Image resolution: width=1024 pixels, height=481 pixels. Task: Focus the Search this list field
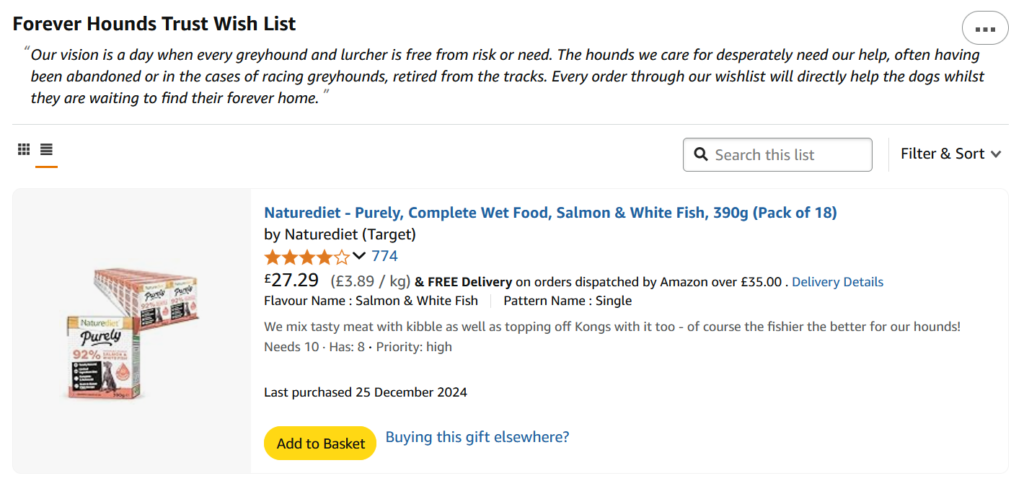[777, 155]
